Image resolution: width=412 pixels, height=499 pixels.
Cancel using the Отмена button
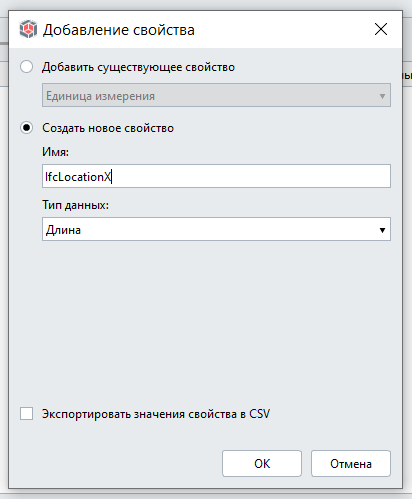(x=351, y=464)
